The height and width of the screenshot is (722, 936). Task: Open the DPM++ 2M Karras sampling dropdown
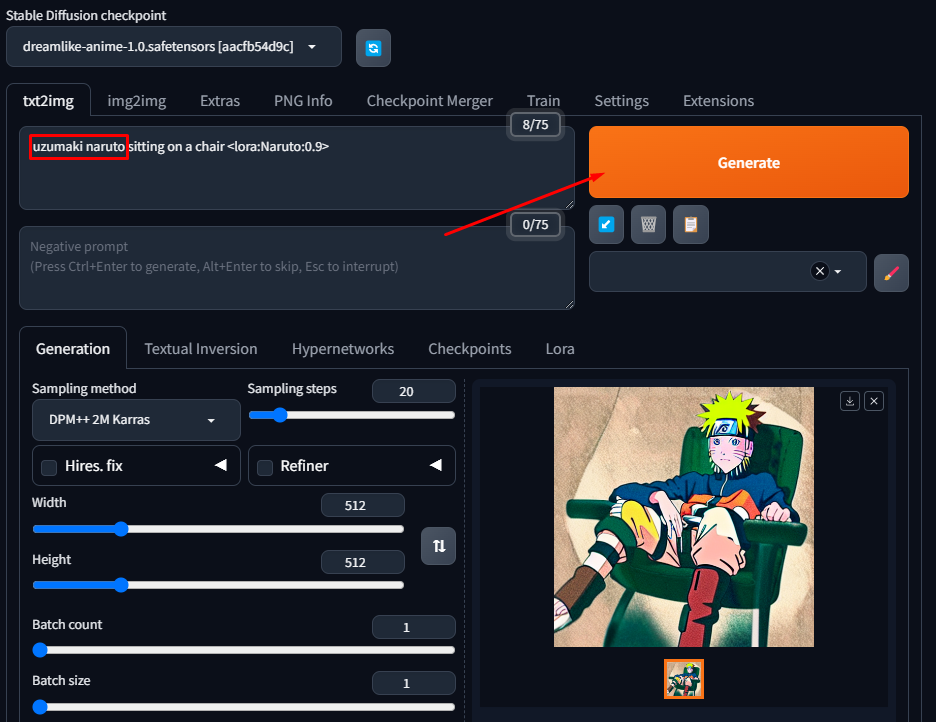tap(136, 420)
